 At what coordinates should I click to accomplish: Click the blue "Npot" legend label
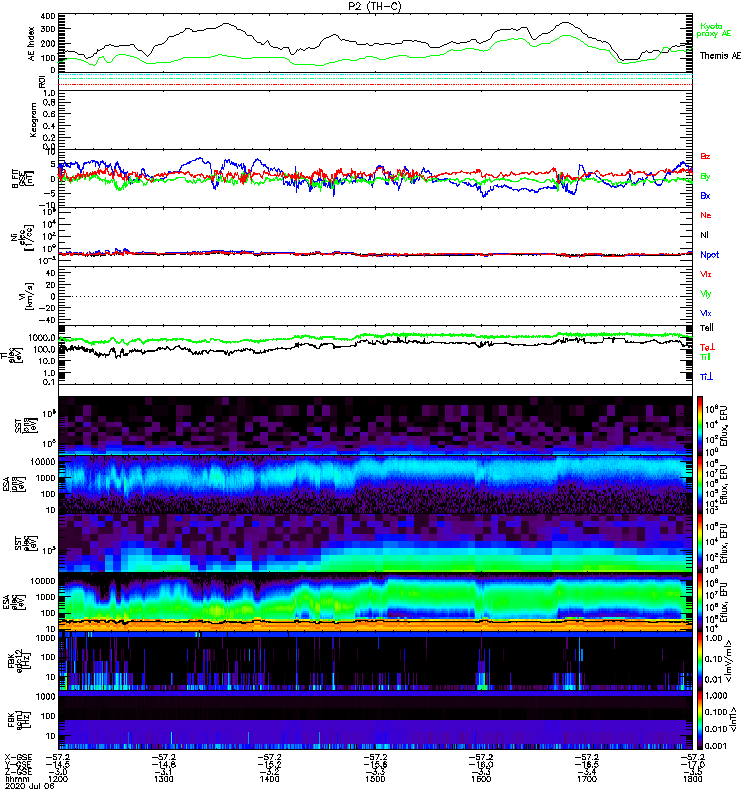click(x=709, y=255)
